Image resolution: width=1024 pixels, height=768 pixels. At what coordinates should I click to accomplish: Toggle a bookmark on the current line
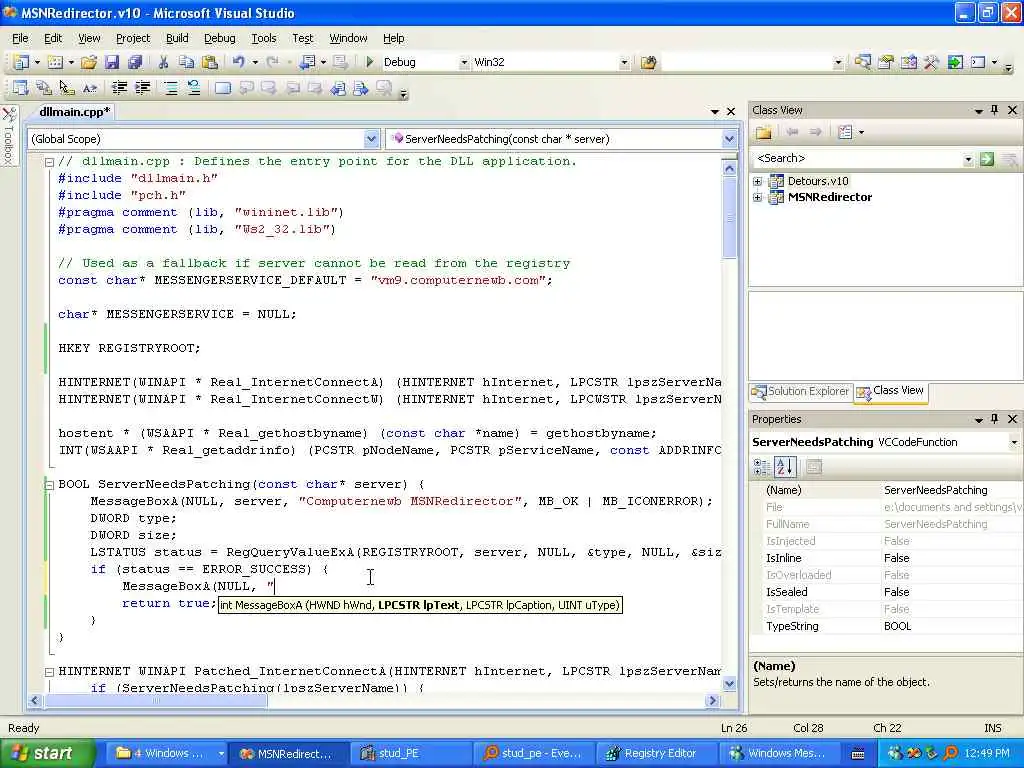(x=222, y=88)
